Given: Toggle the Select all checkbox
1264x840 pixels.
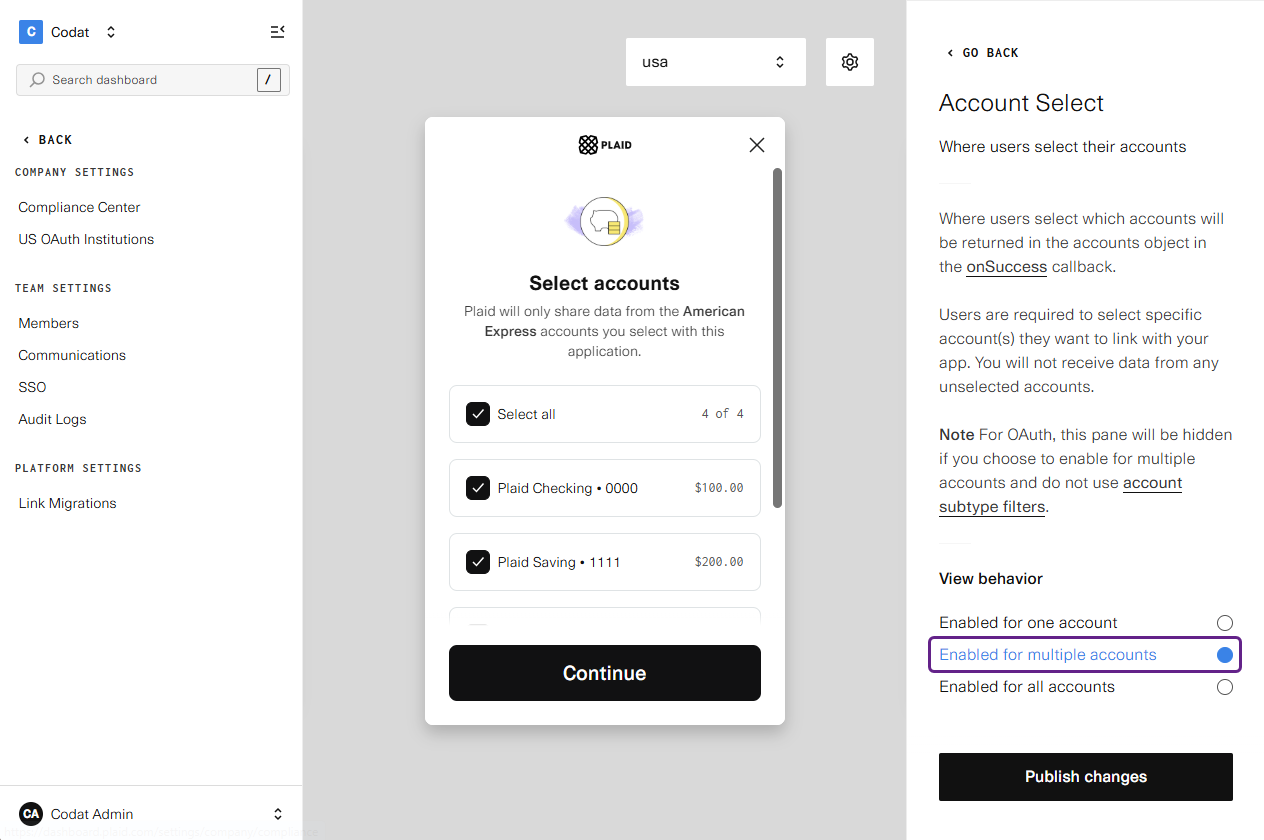Looking at the screenshot, I should click(x=478, y=413).
